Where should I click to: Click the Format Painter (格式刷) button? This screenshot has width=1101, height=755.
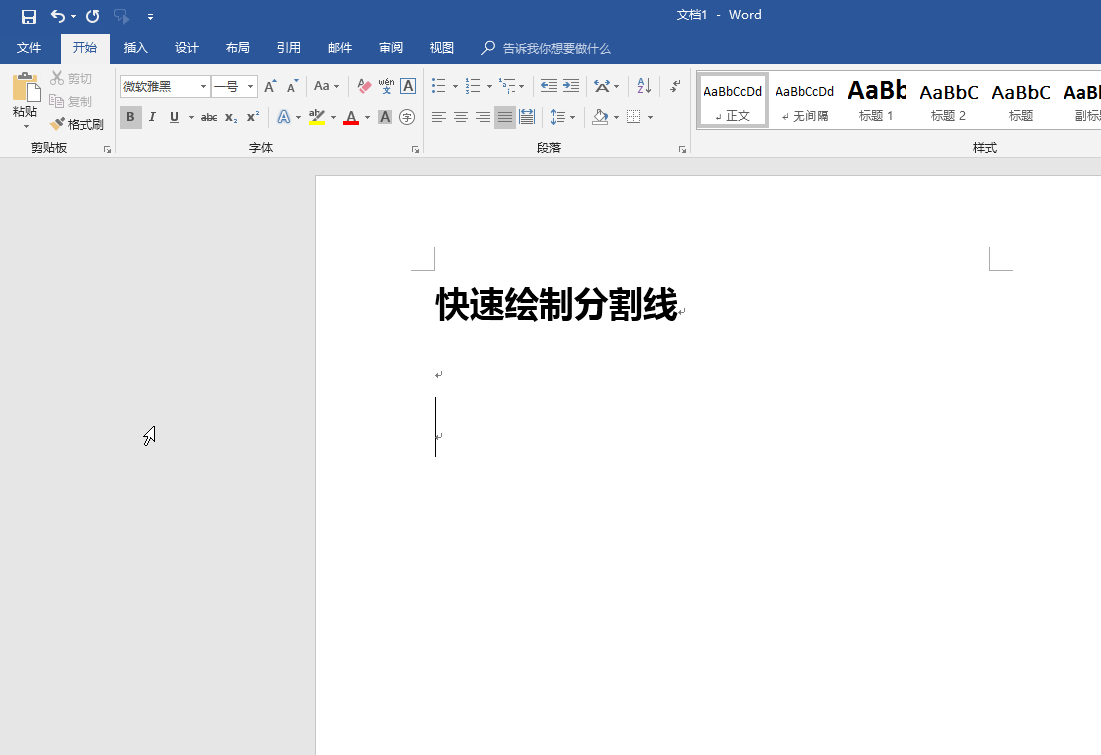pos(78,125)
